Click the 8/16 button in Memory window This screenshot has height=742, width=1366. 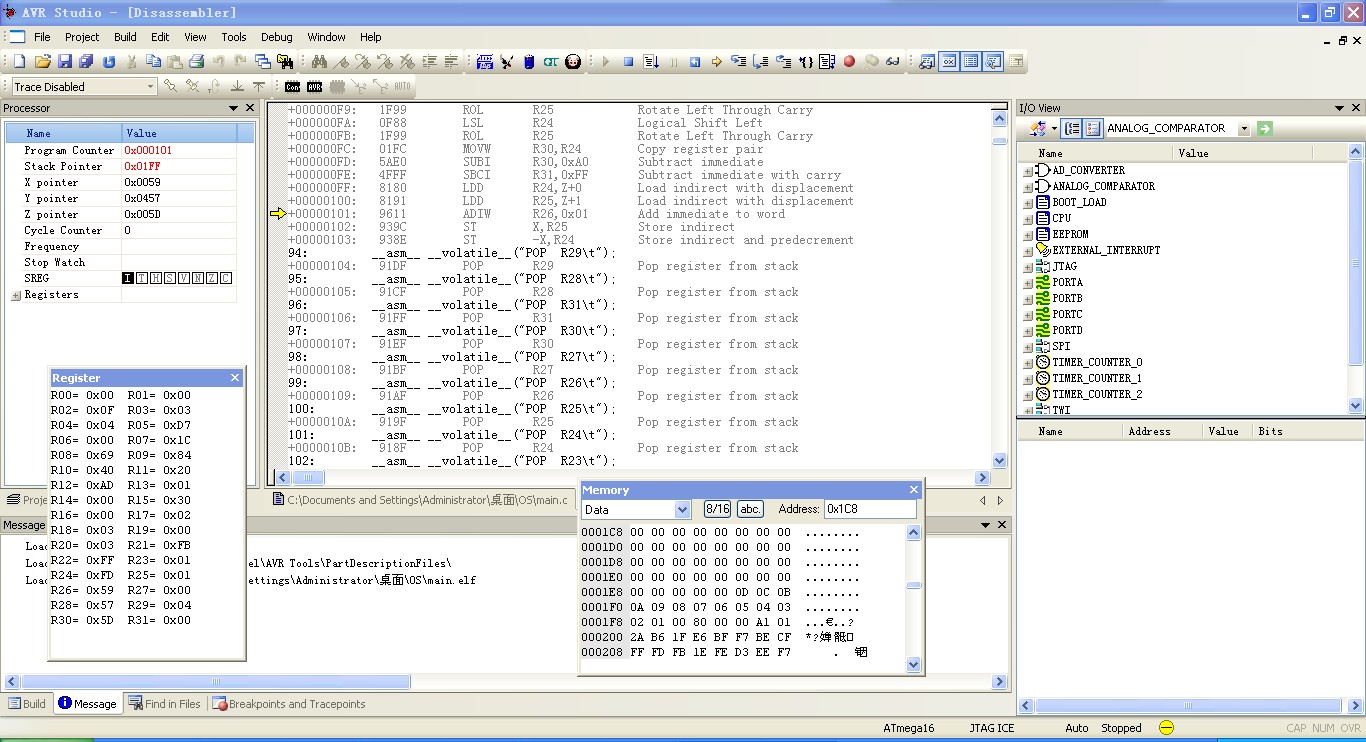pos(717,509)
